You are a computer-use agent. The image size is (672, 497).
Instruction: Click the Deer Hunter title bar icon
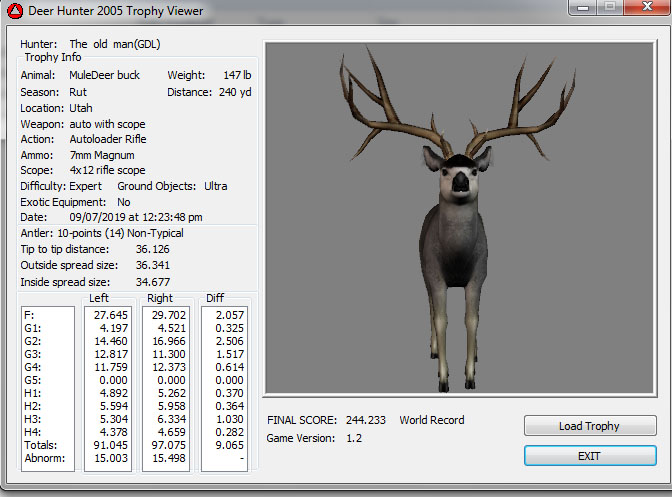point(14,12)
